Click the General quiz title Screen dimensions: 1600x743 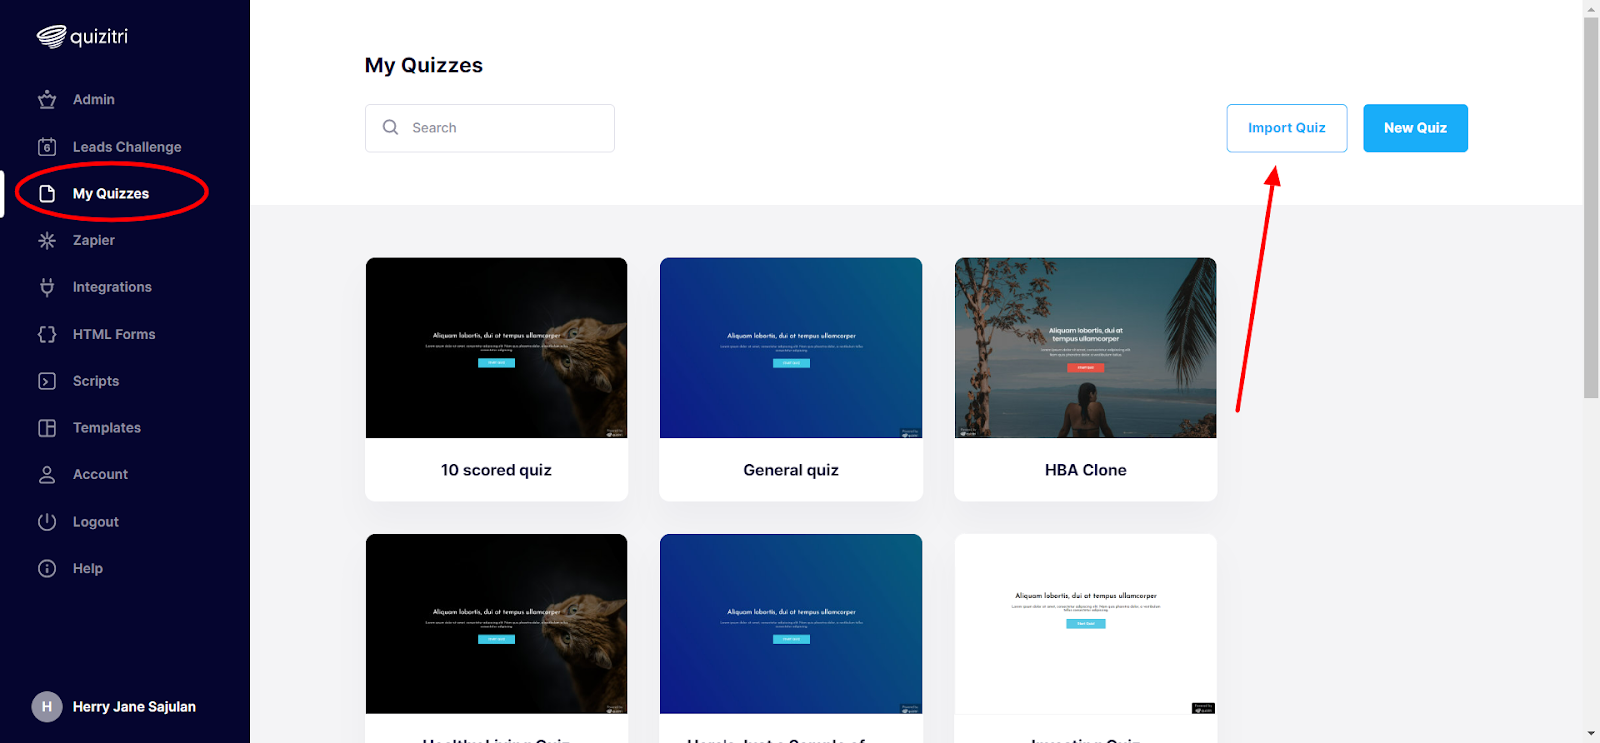pos(791,470)
